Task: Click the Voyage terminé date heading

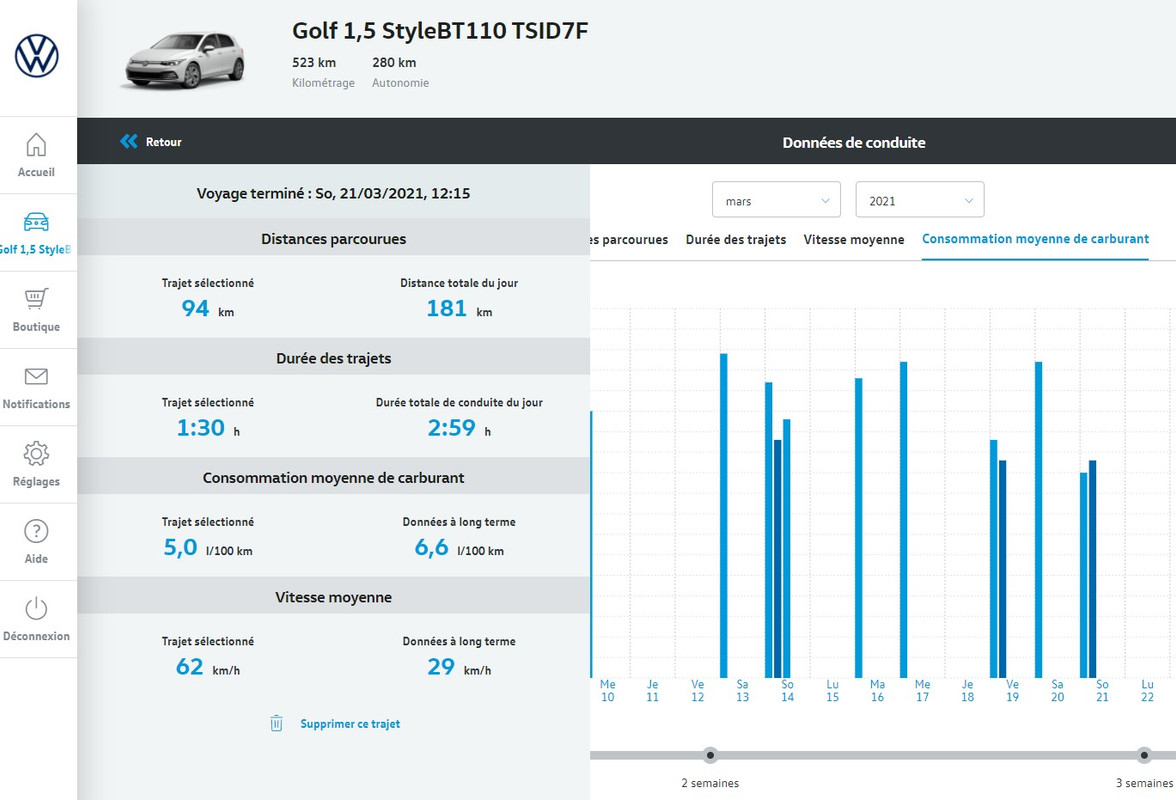Action: (x=333, y=193)
